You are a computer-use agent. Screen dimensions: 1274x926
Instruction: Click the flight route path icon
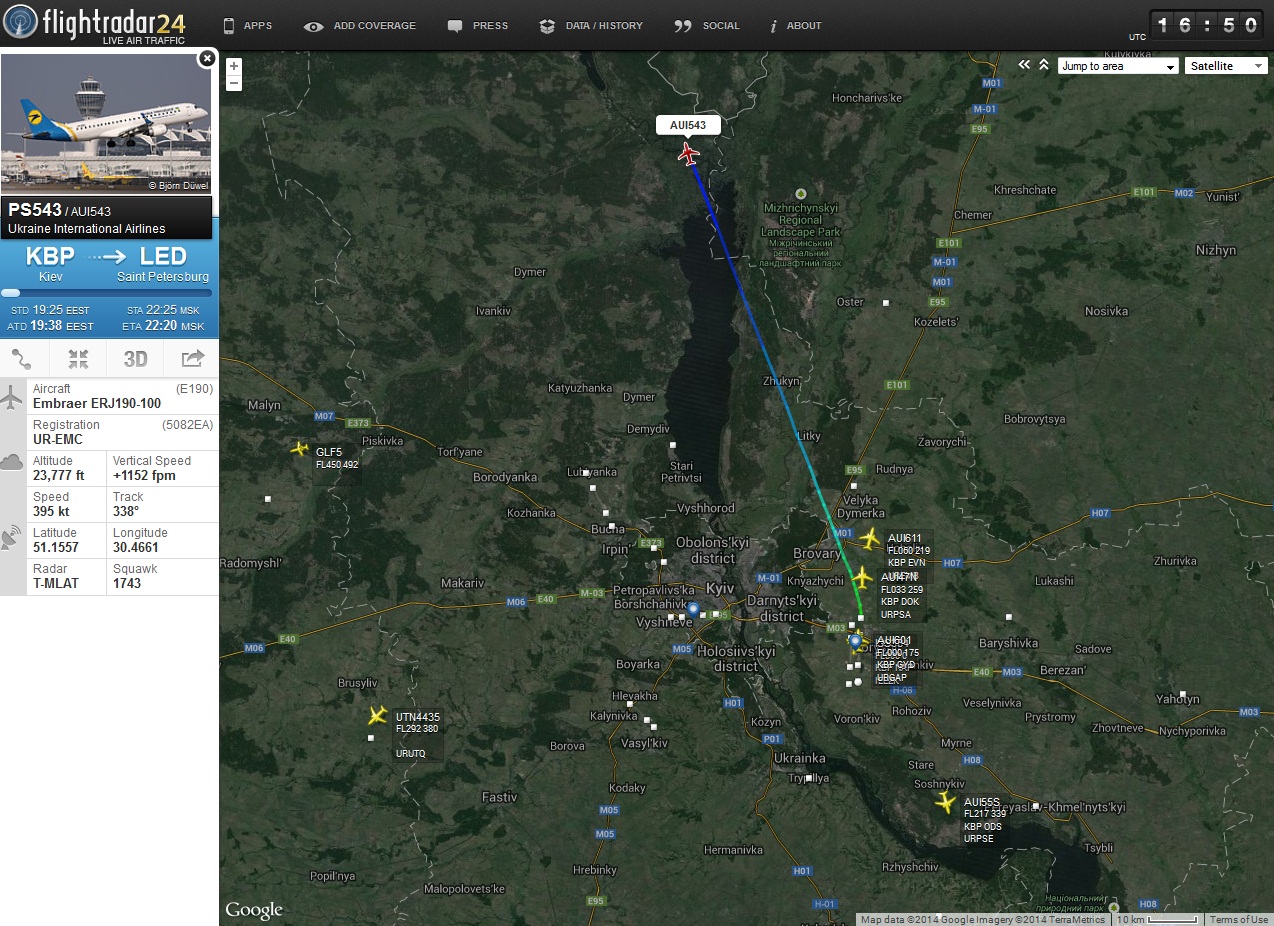coord(22,359)
